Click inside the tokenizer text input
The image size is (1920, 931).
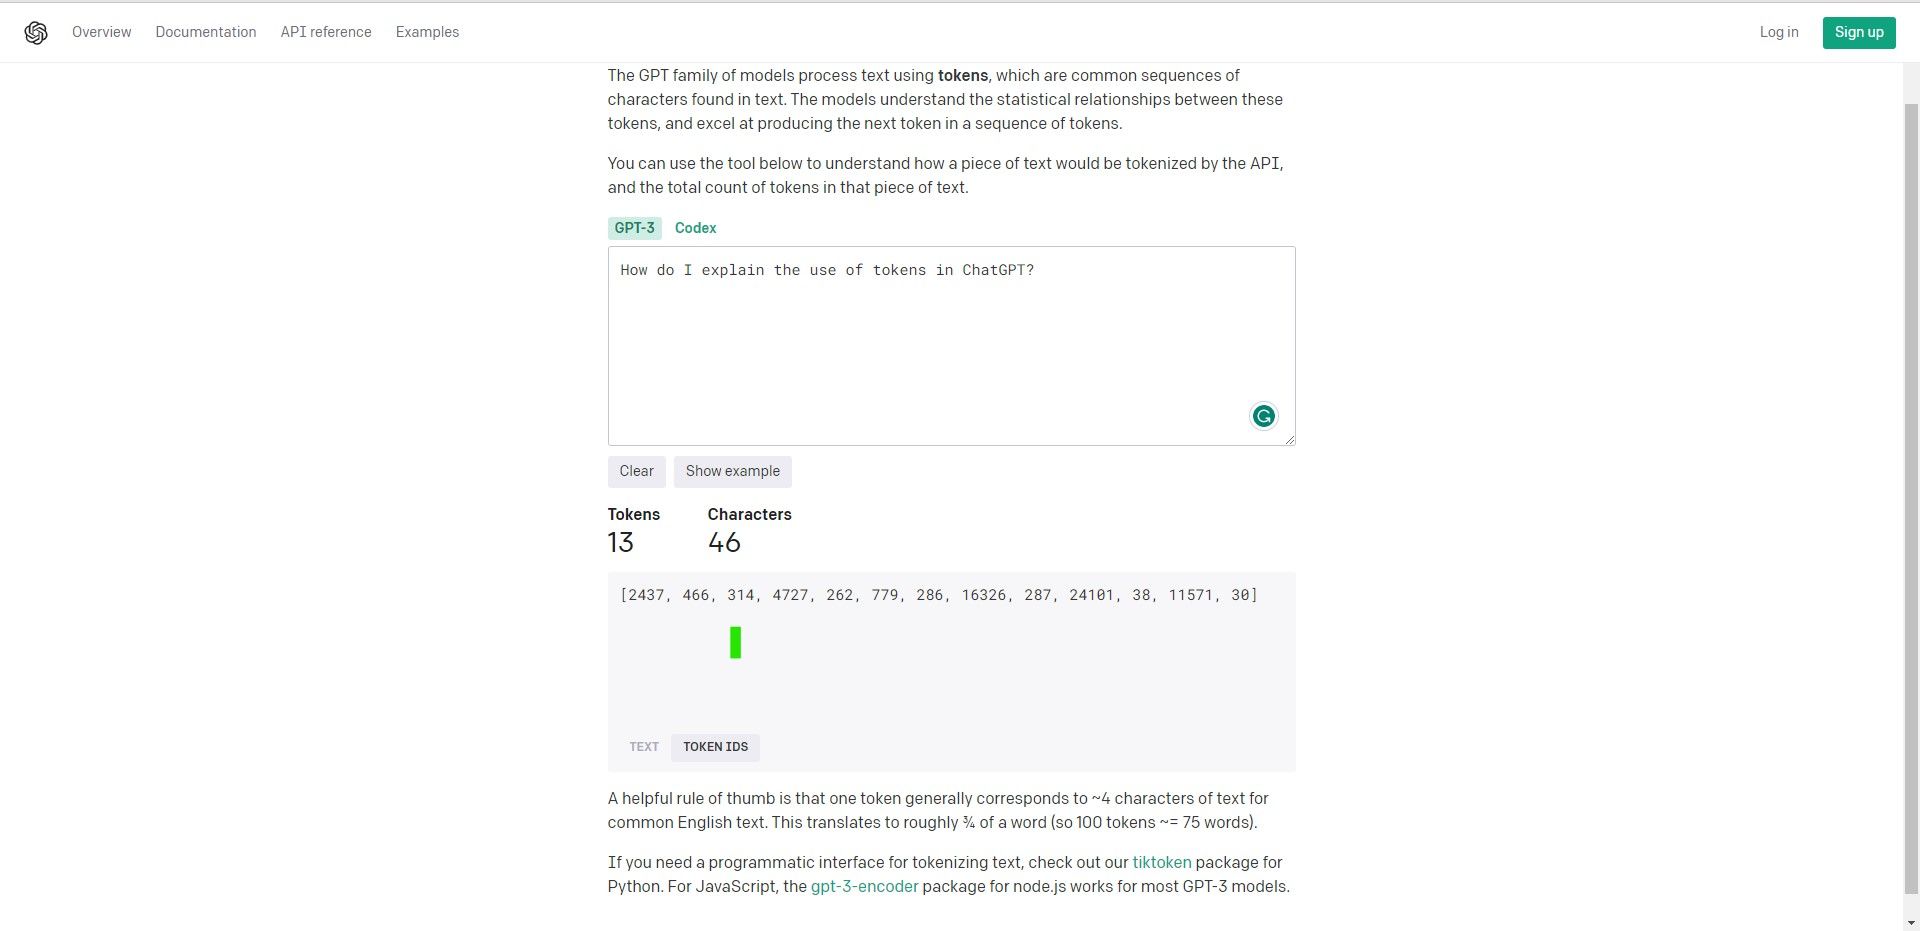(950, 345)
